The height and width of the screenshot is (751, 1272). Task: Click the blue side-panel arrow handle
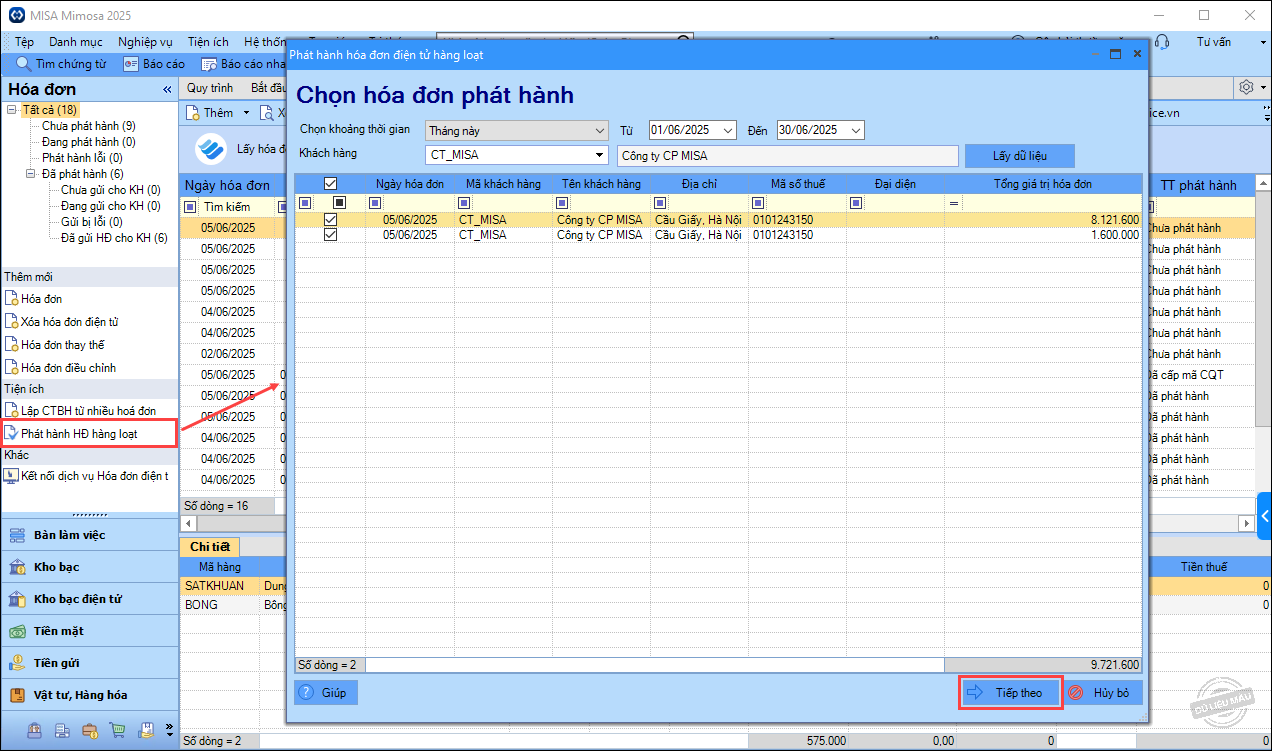click(1264, 516)
